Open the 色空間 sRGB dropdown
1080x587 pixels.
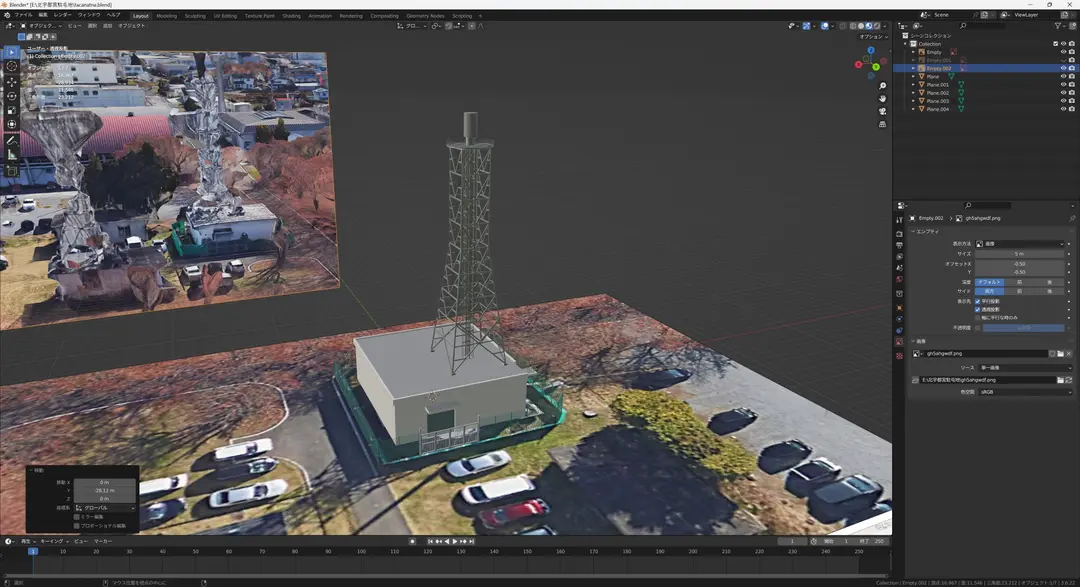[1025, 392]
